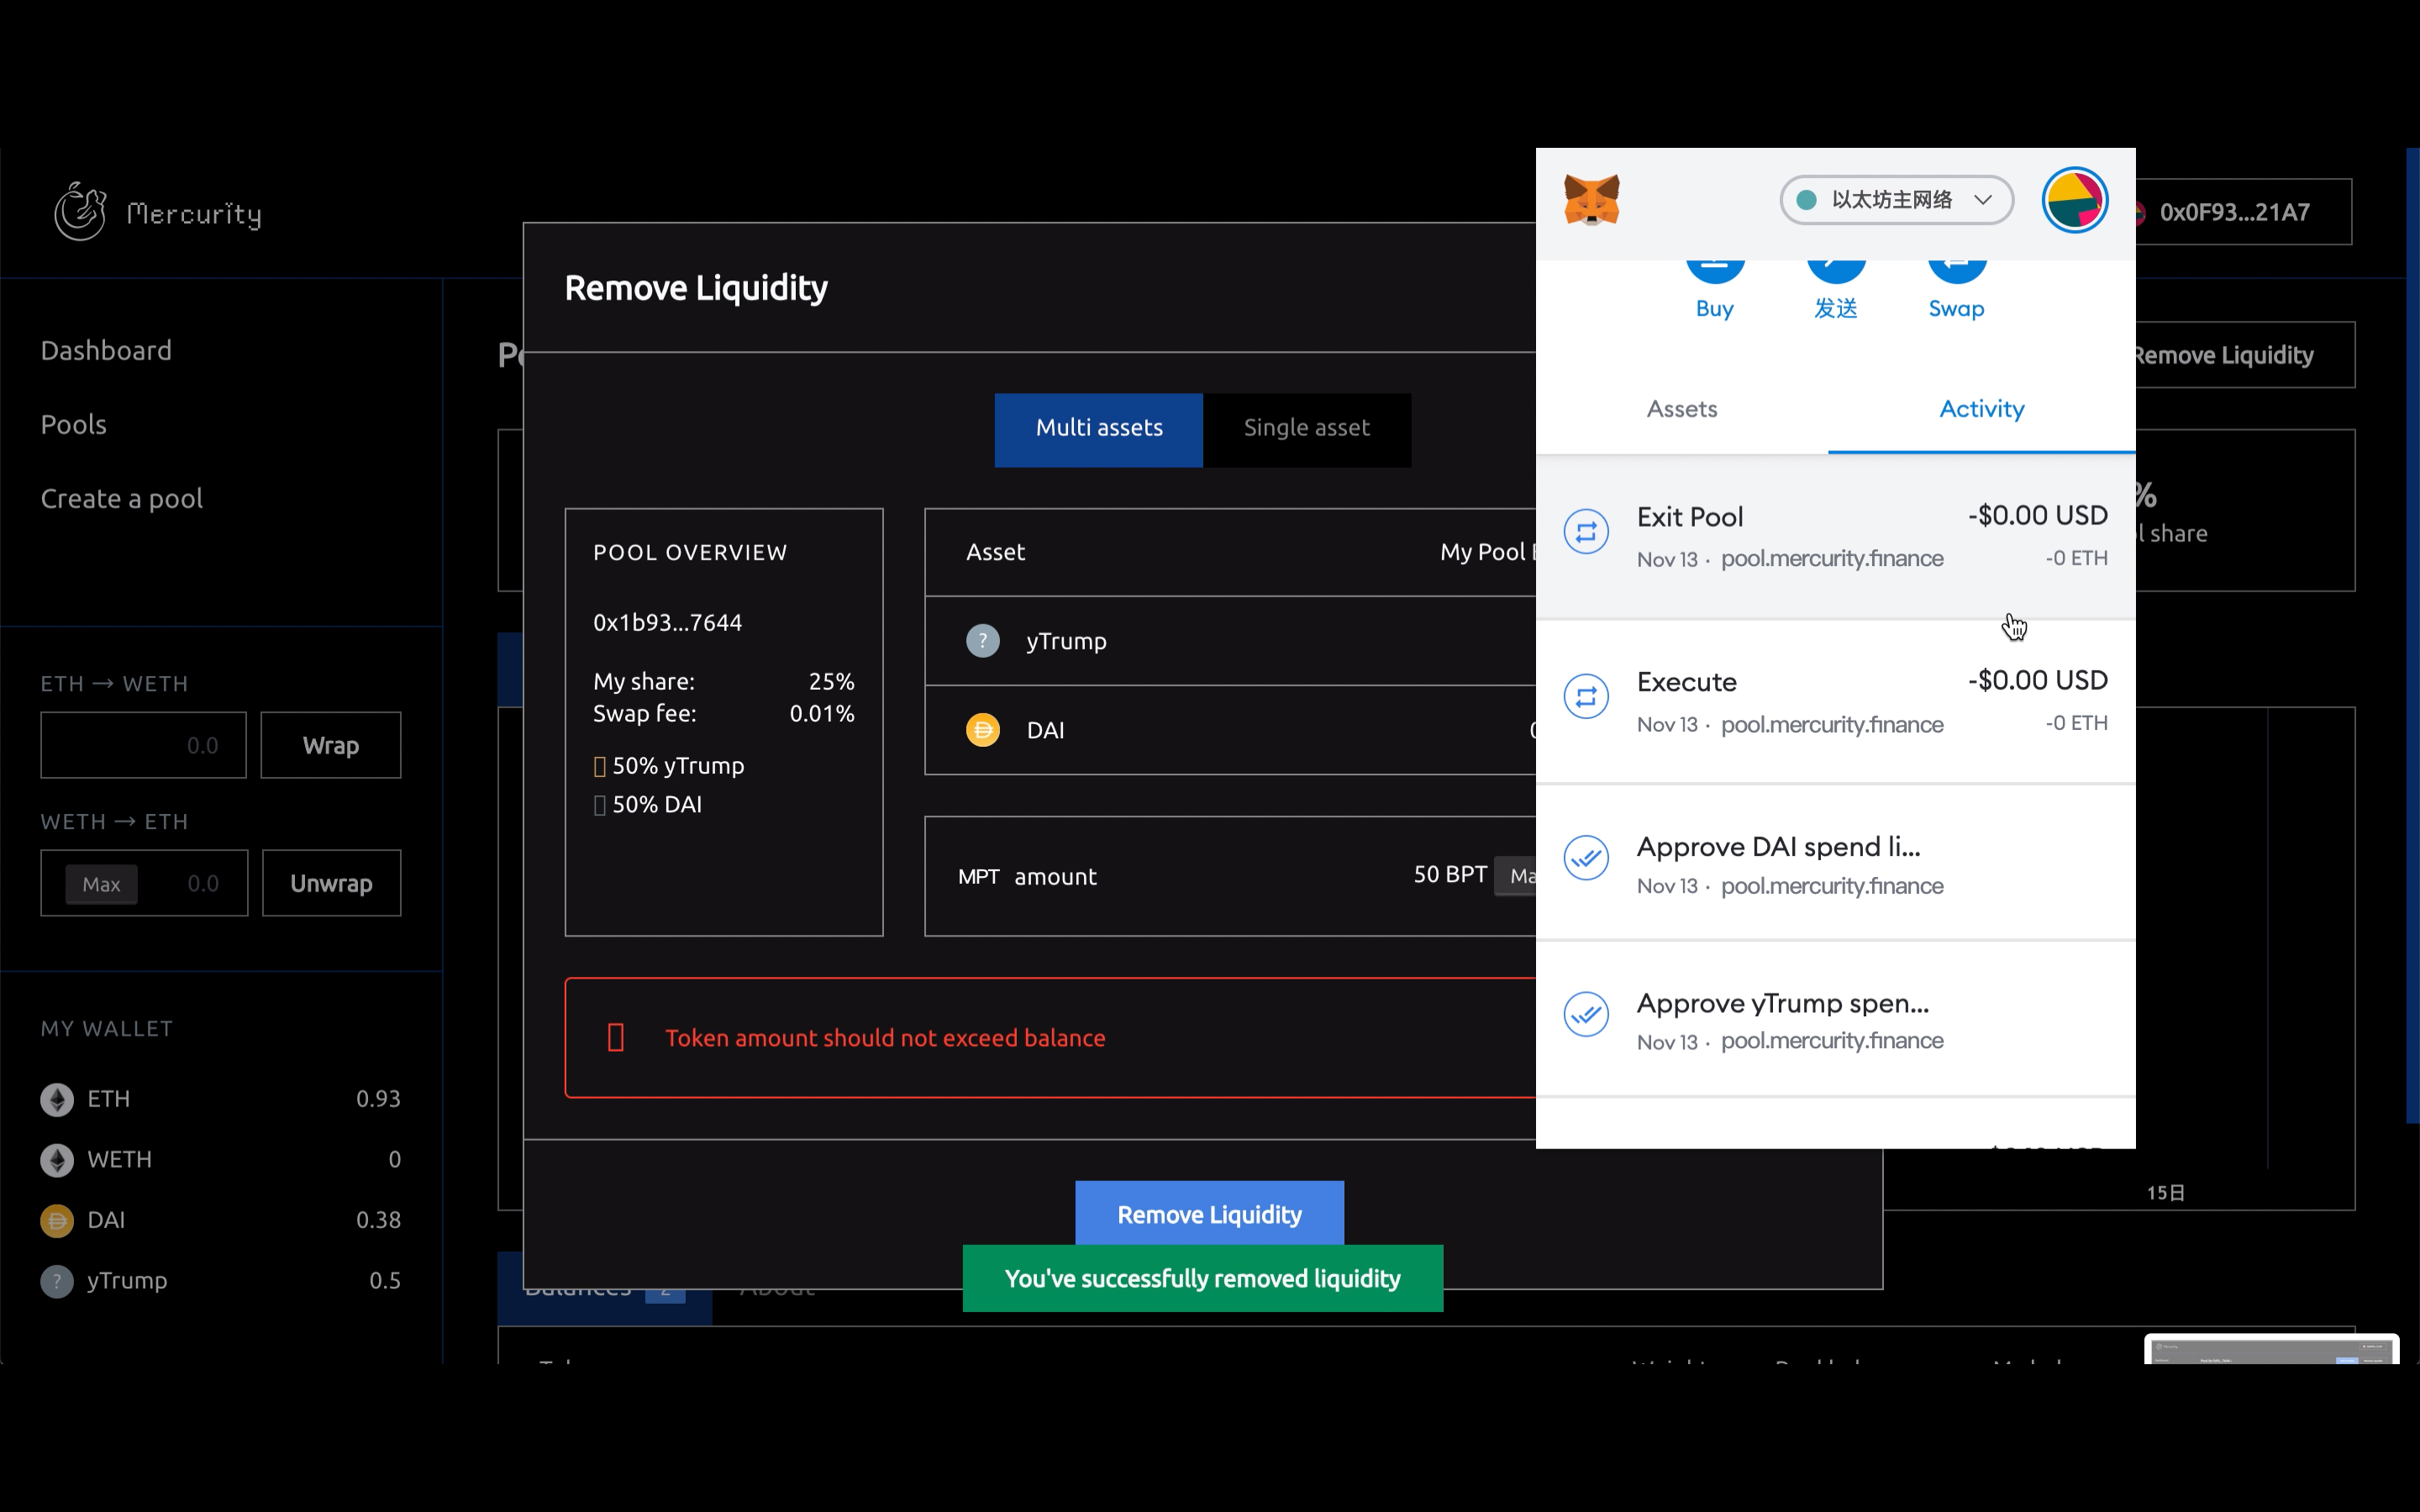Click the Approve DAI checkmark icon
This screenshot has height=1512, width=2420.
(x=1586, y=858)
